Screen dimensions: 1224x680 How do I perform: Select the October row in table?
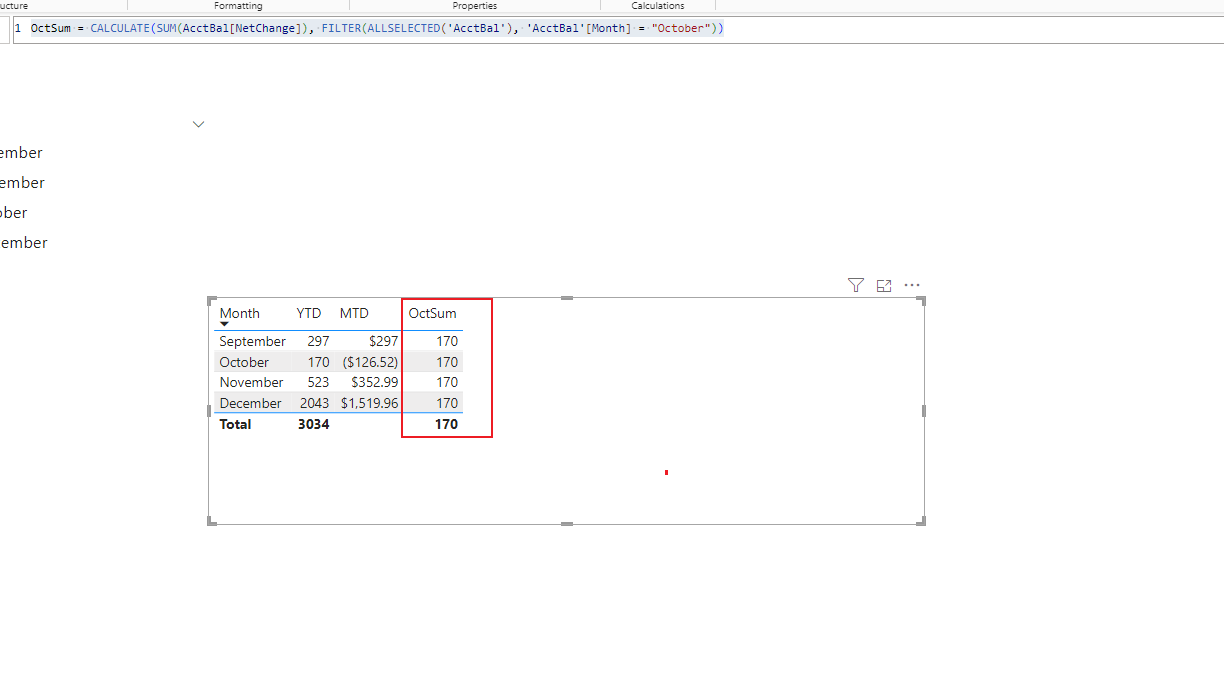click(338, 362)
